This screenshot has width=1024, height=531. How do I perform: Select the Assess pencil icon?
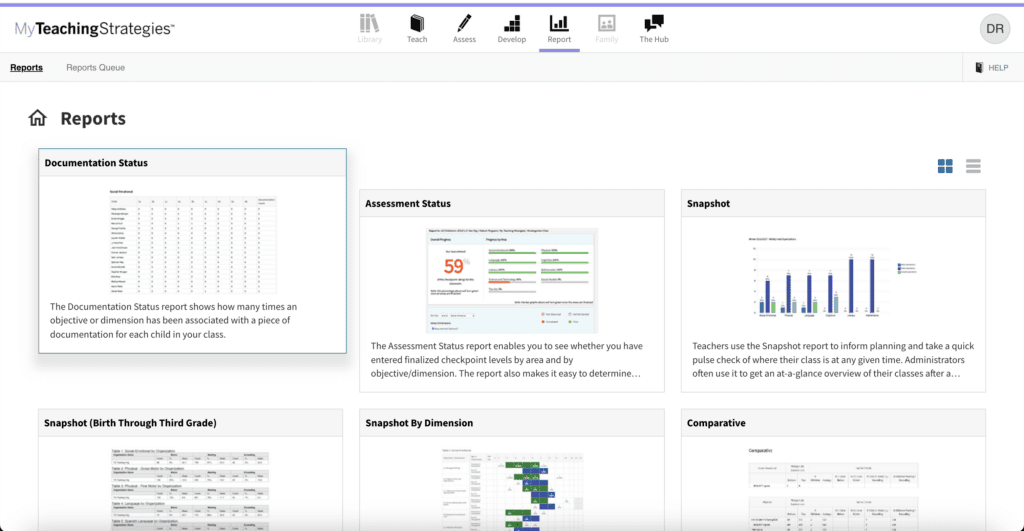click(464, 23)
